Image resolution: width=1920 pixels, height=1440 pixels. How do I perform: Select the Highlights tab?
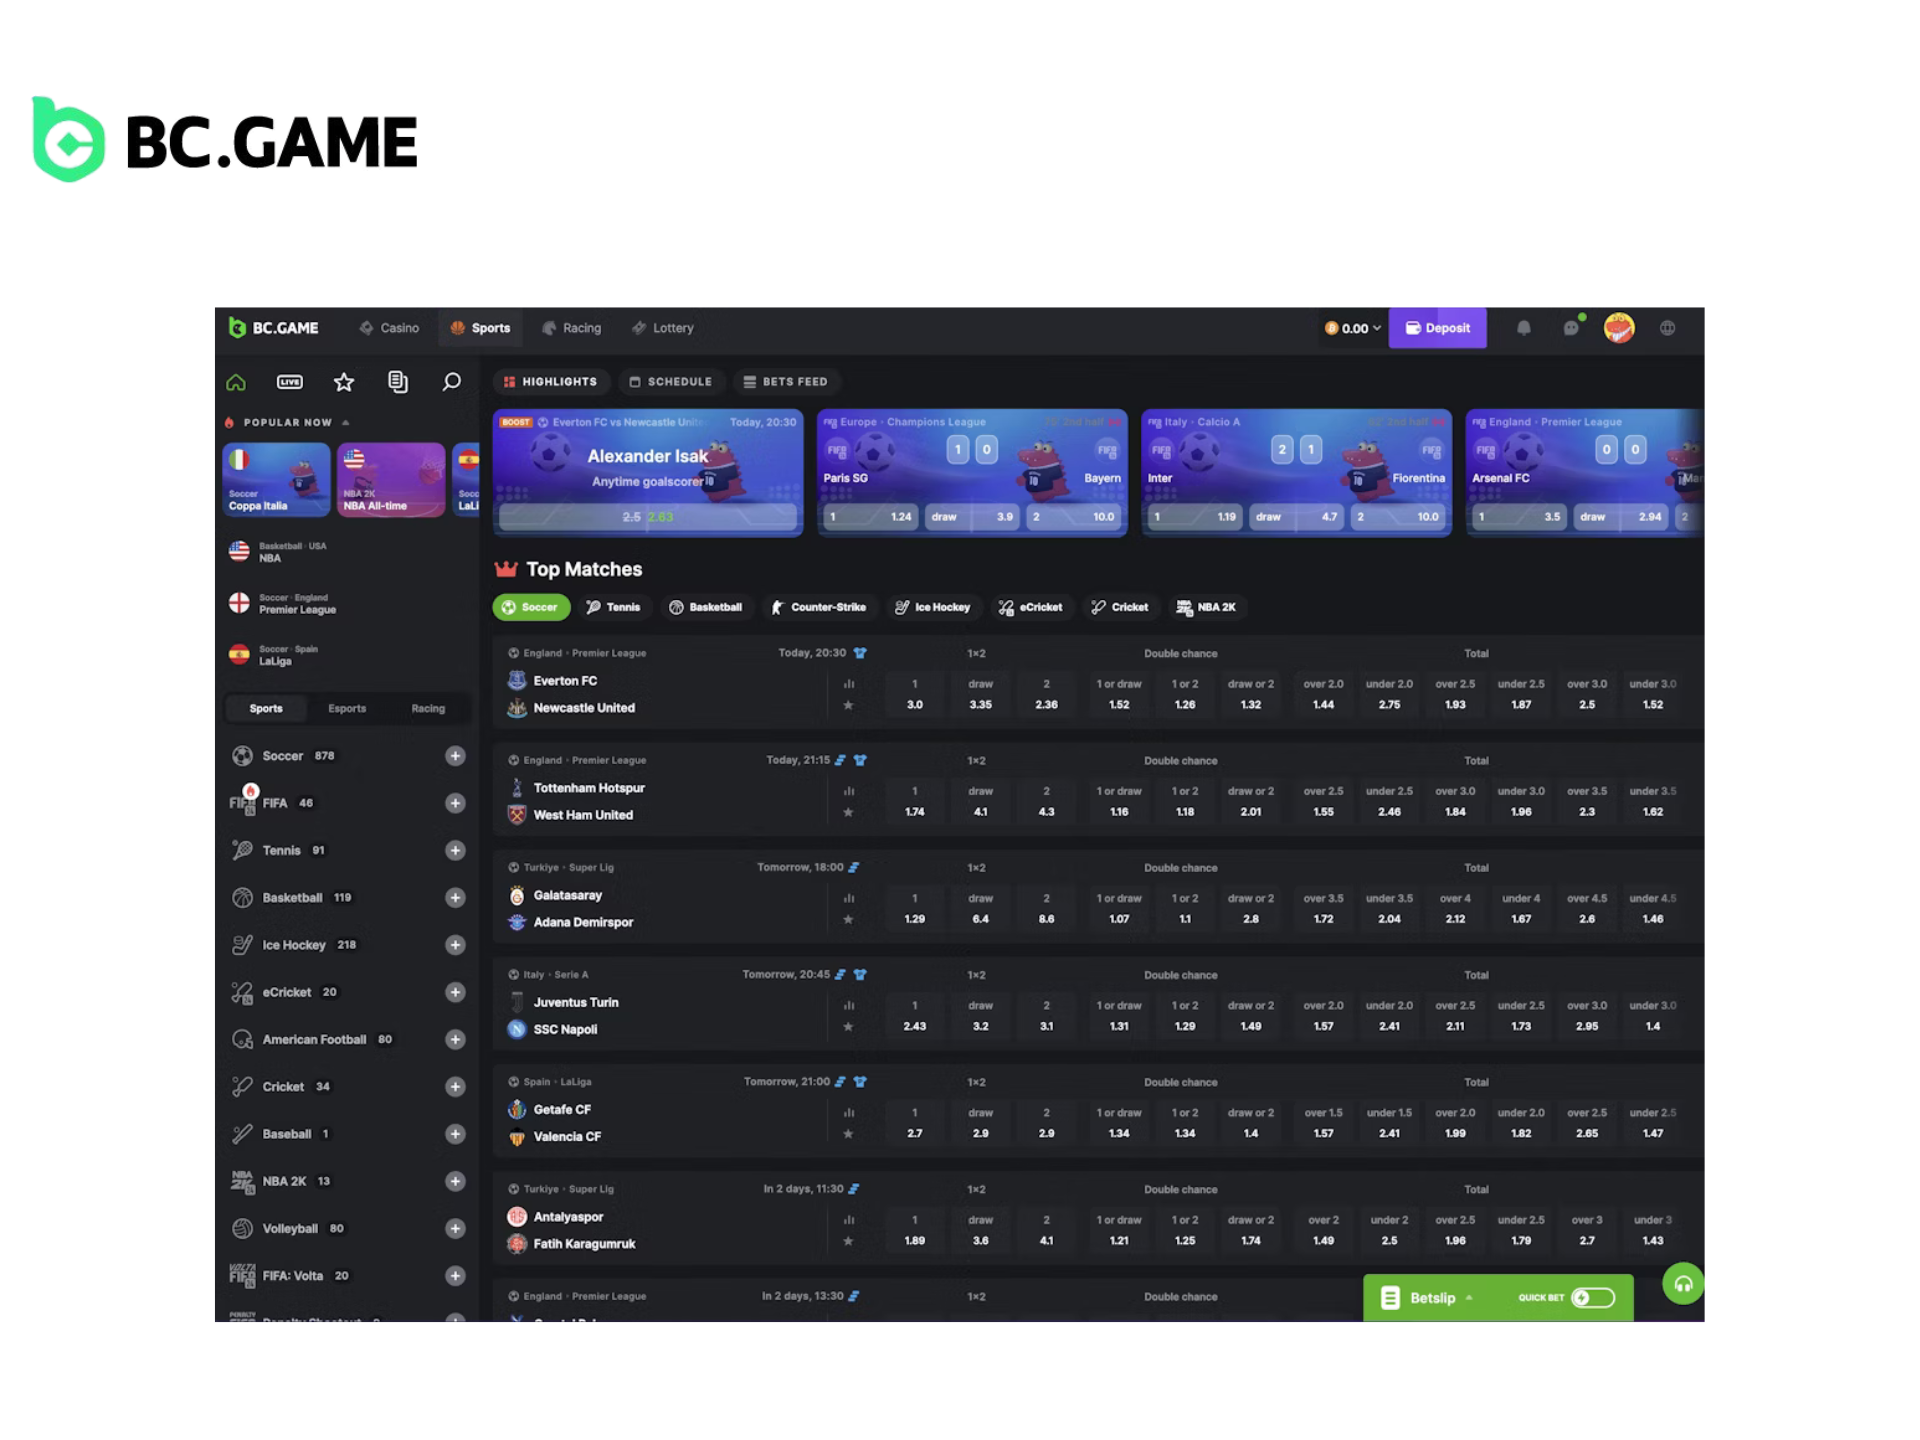(550, 382)
